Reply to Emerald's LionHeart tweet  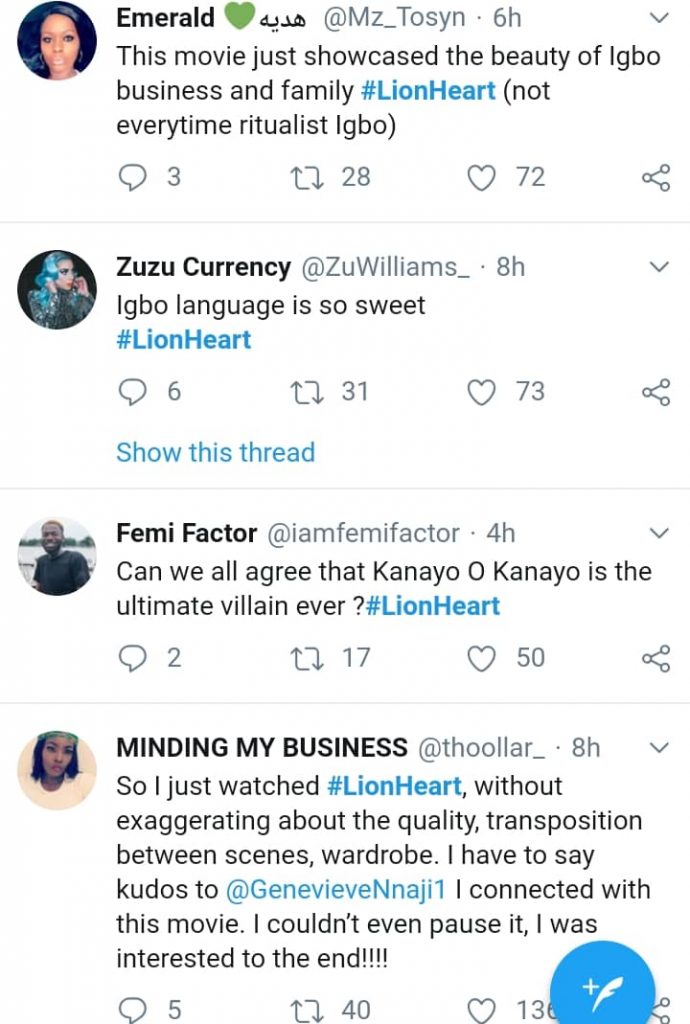(x=132, y=178)
